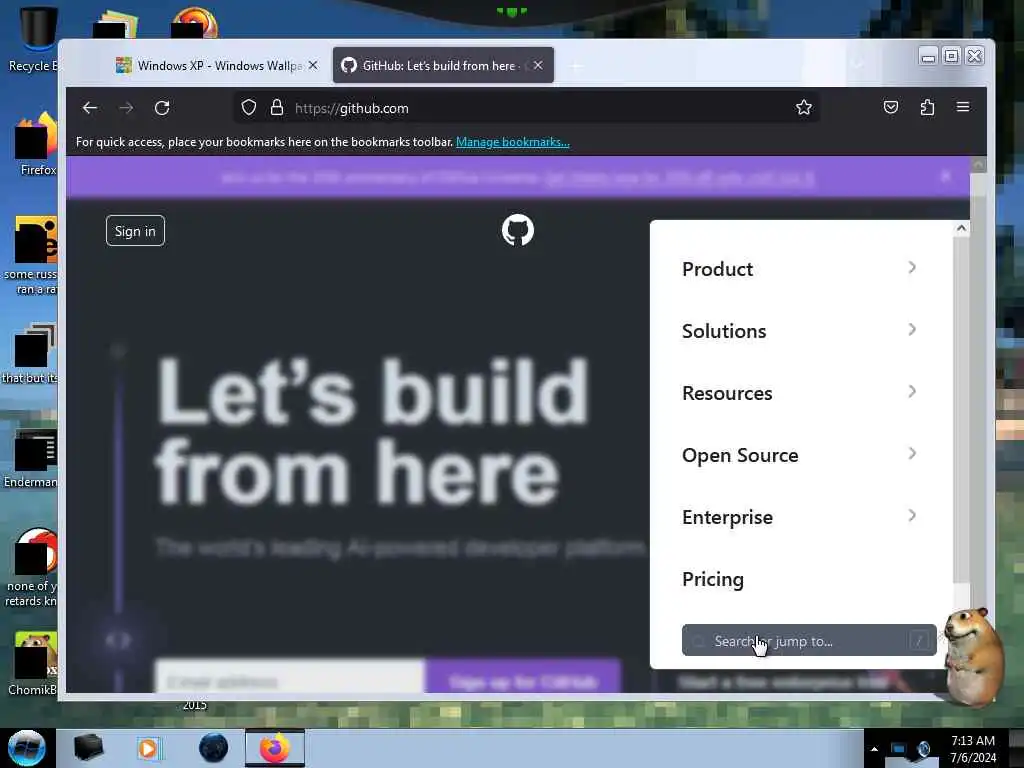The height and width of the screenshot is (768, 1024).
Task: Expand the Resources menu item
Action: [800, 393]
